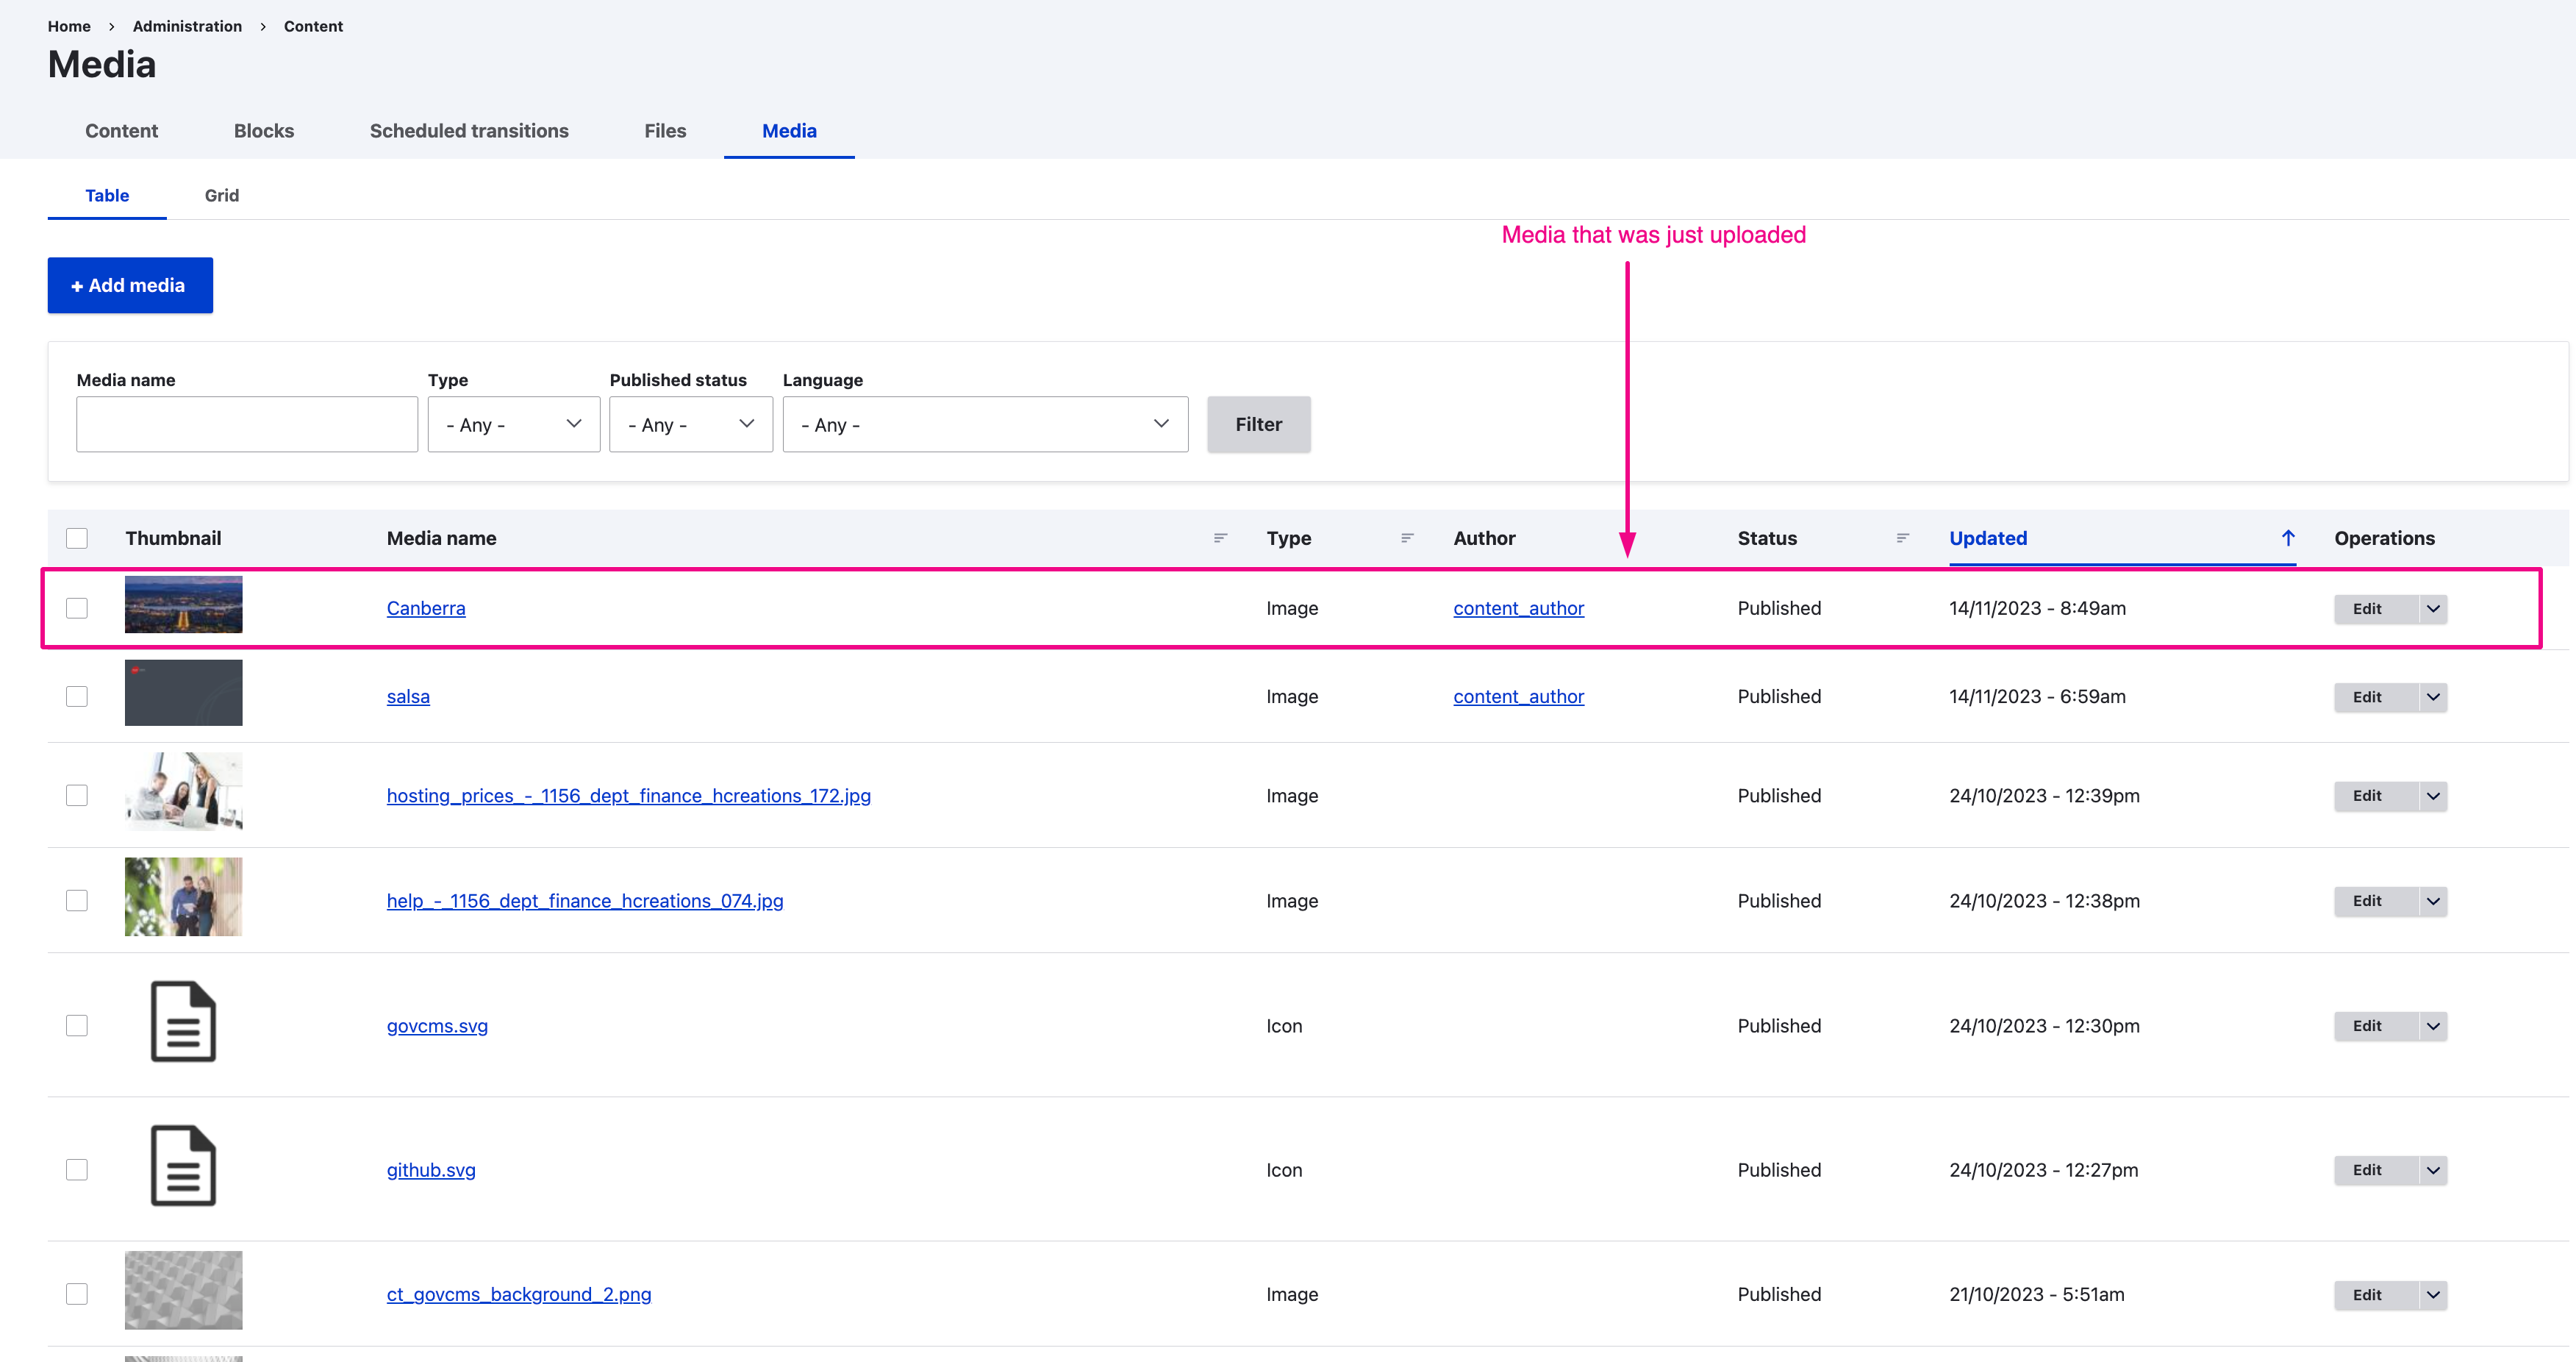Open the Type filter dropdown
The height and width of the screenshot is (1362, 2576).
[513, 424]
